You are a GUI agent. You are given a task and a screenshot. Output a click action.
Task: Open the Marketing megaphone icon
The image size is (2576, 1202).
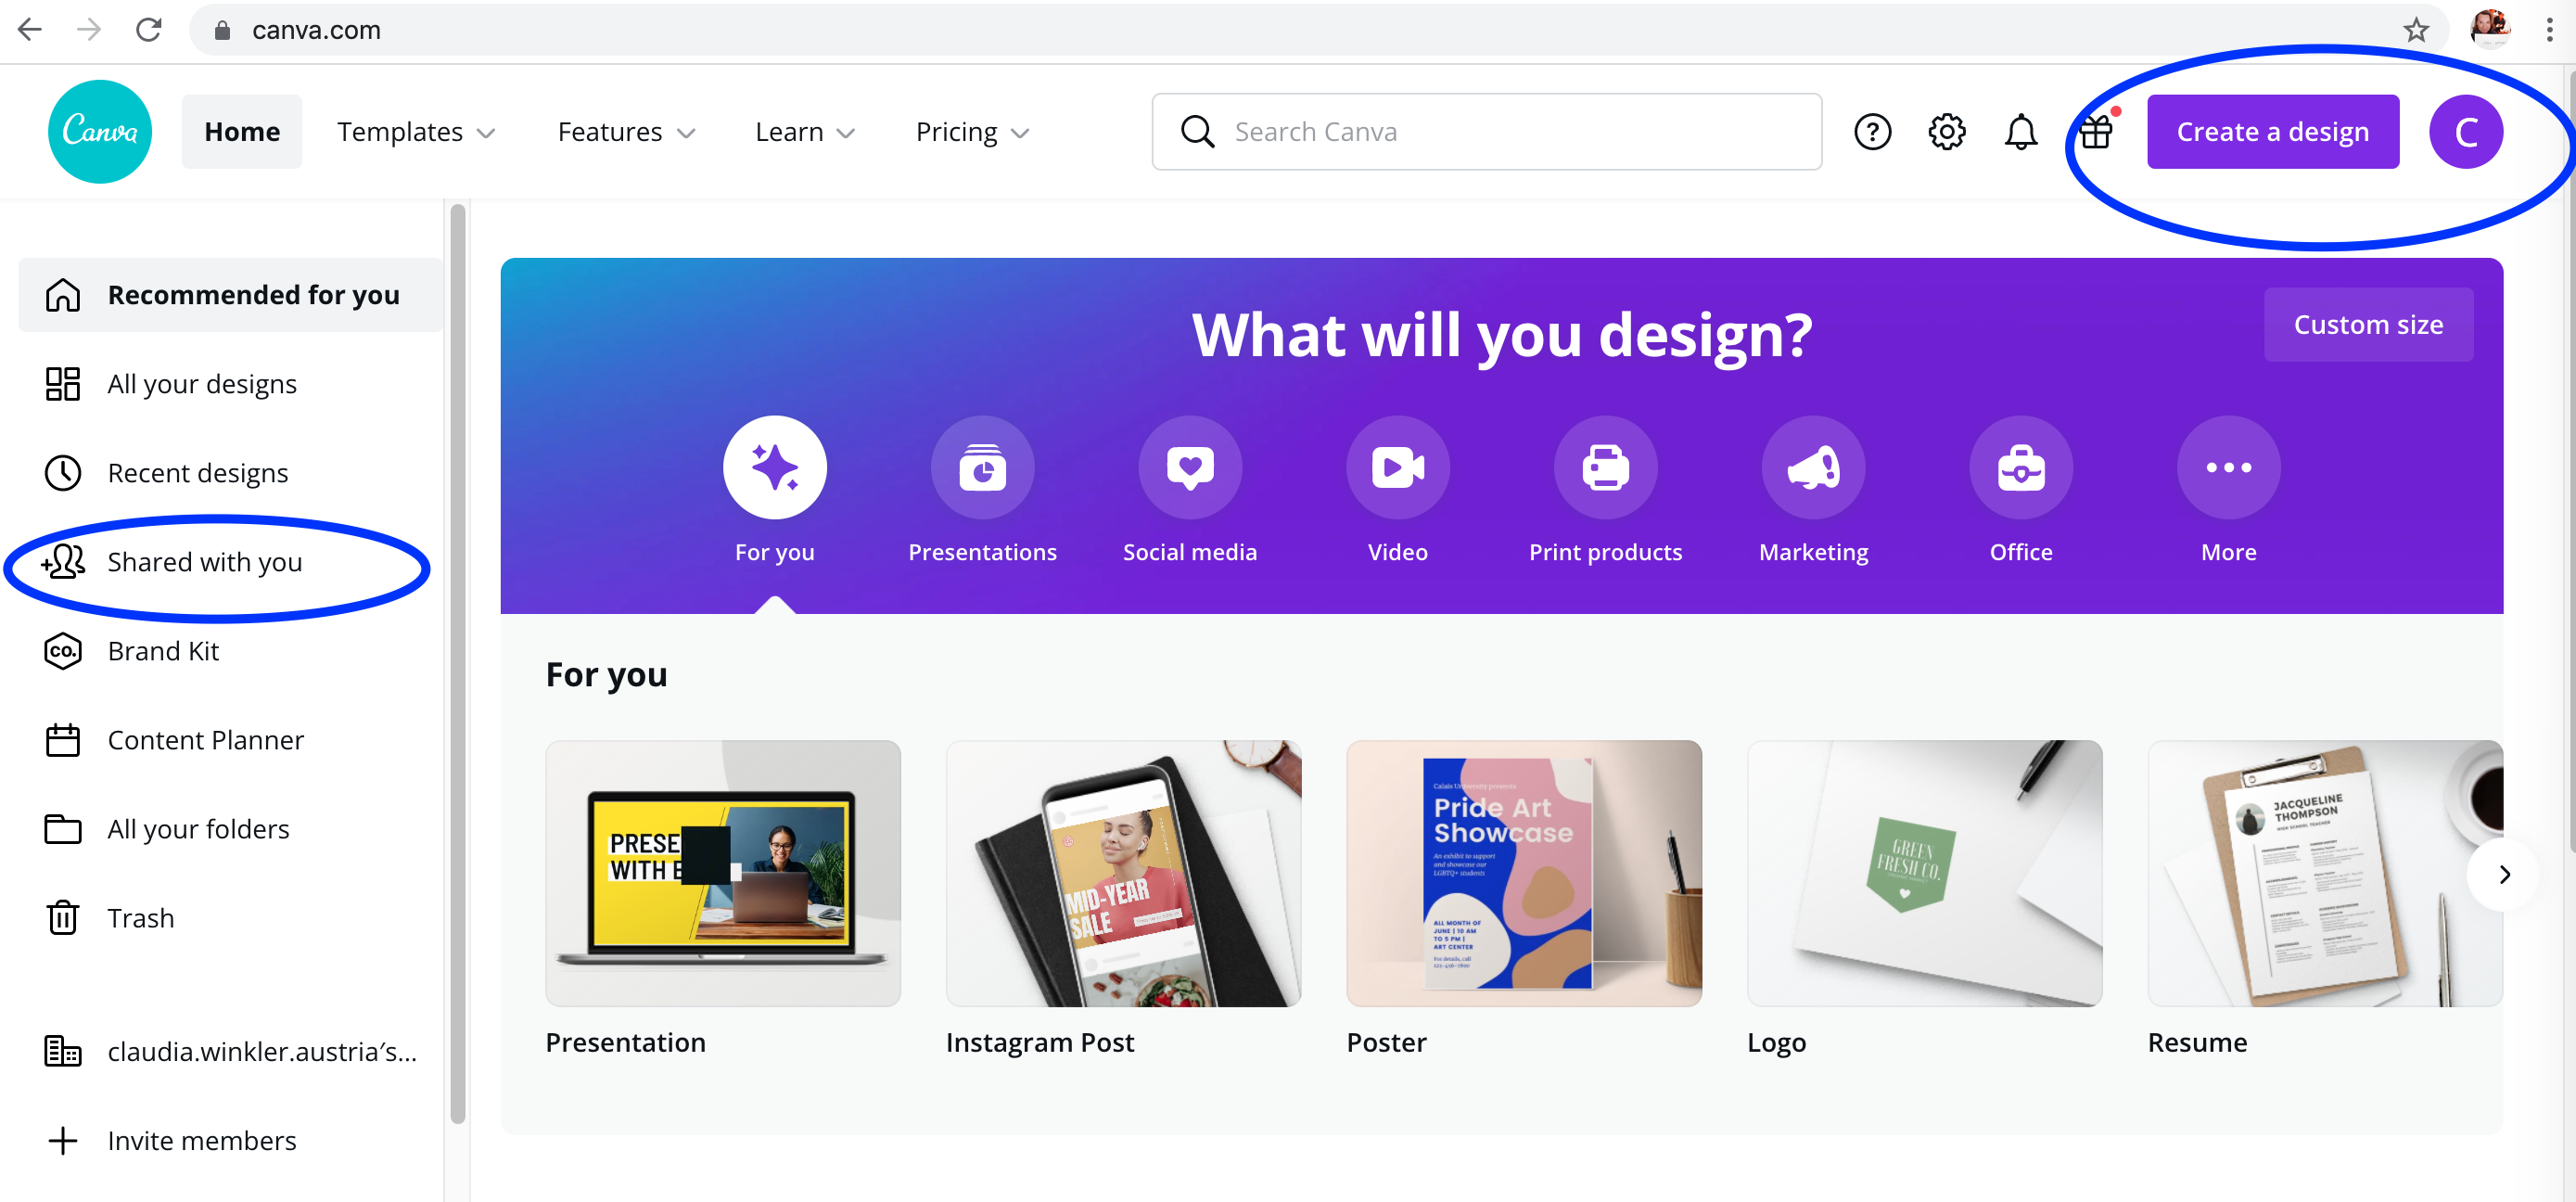tap(1813, 467)
